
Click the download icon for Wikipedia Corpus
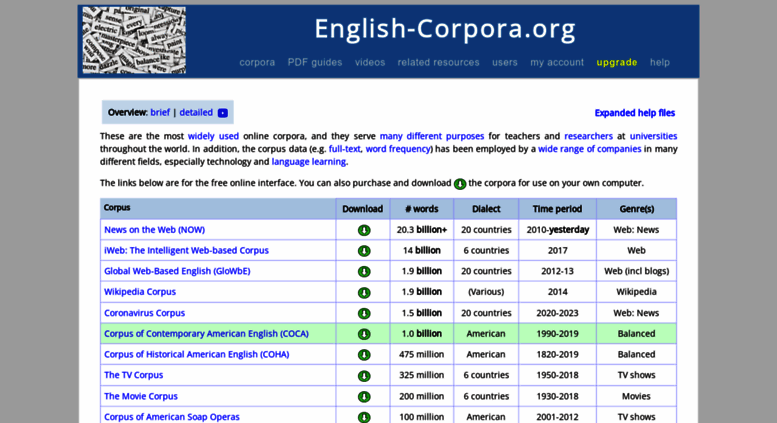click(364, 293)
